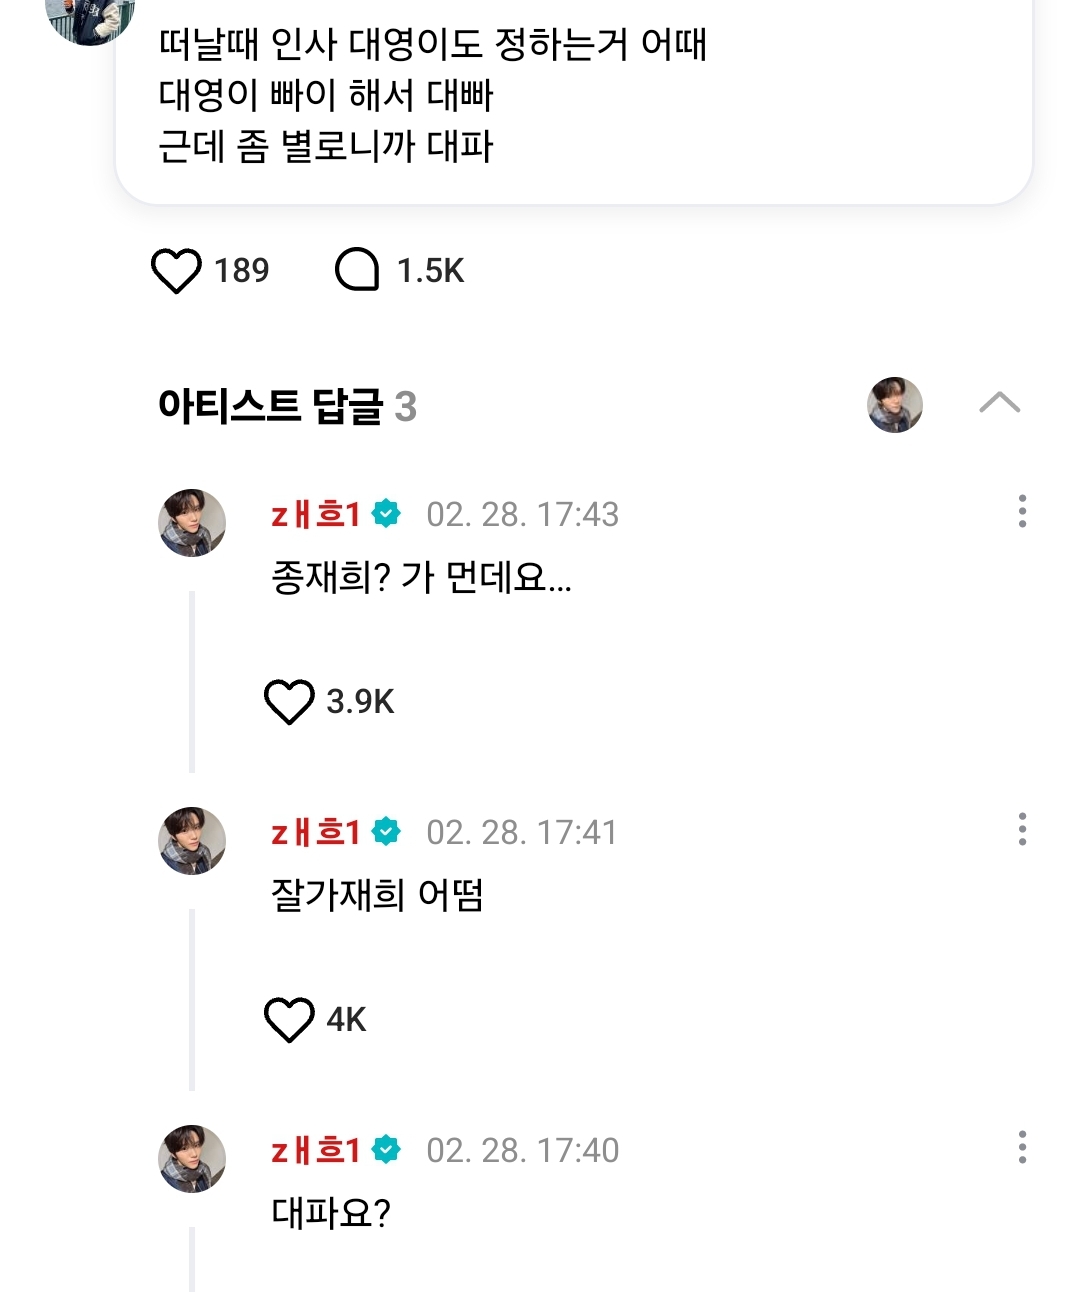This screenshot has height=1292, width=1080.
Task: Tap verified badge on 17:40 reply
Action: pyautogui.click(x=386, y=1150)
